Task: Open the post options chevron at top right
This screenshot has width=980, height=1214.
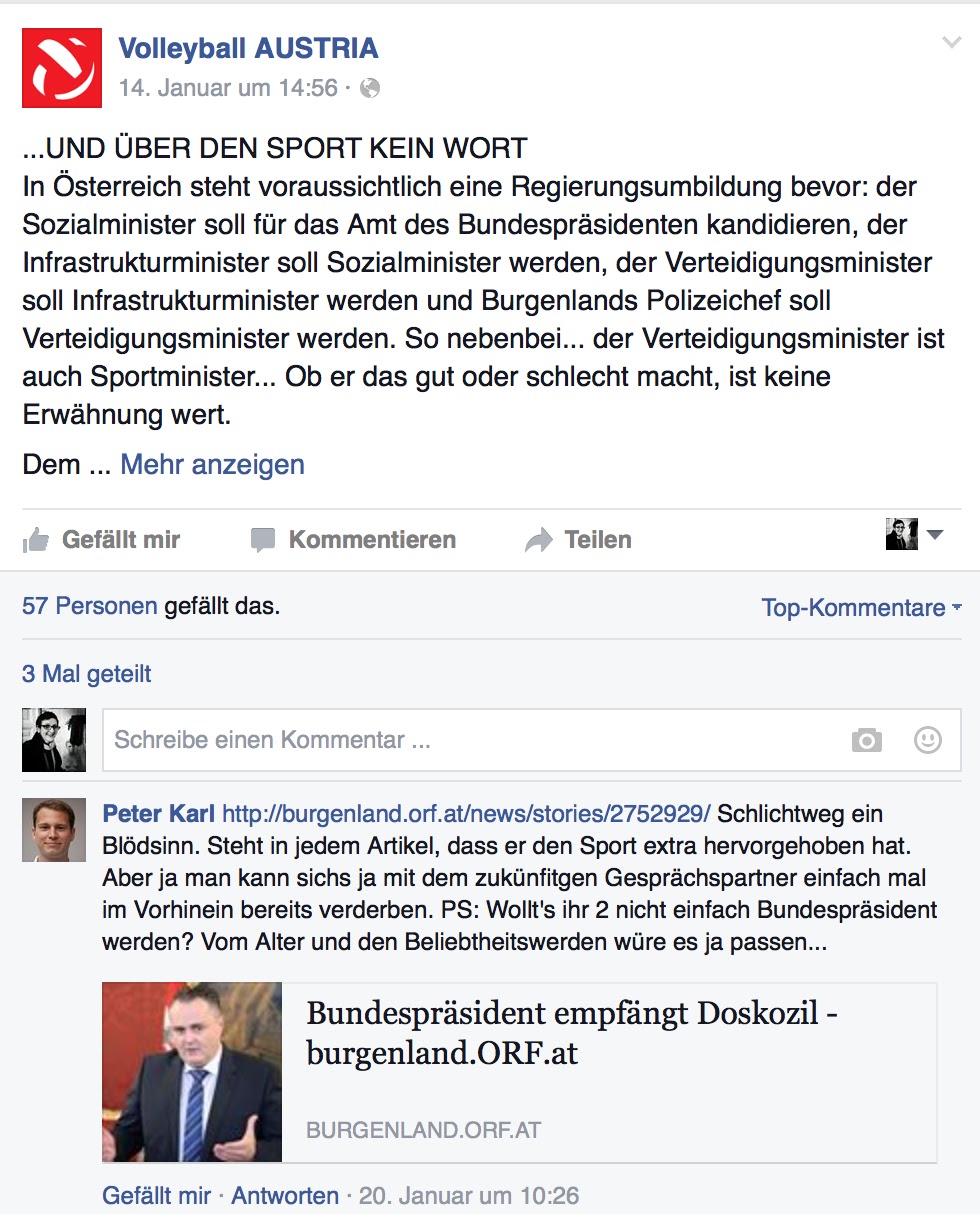Action: coord(951,42)
